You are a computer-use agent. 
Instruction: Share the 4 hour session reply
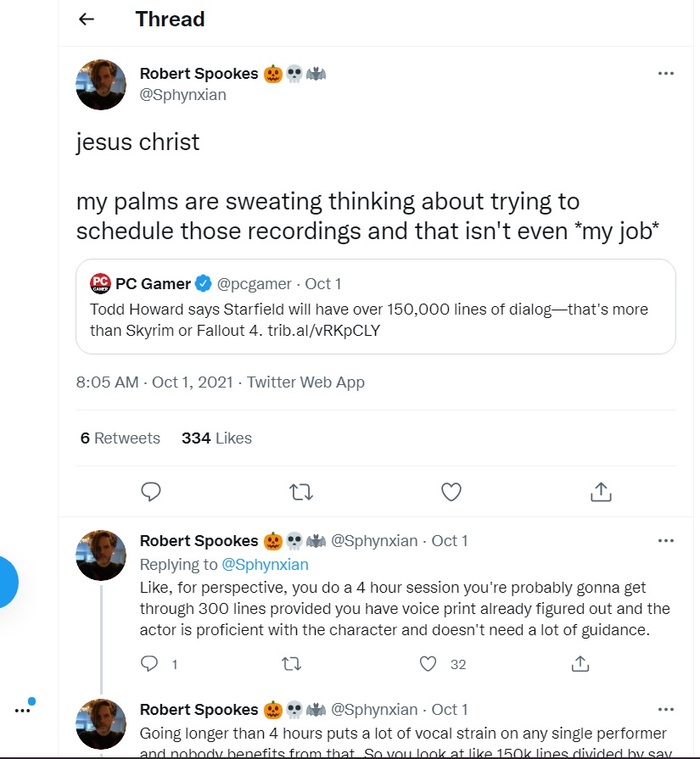coord(579,663)
